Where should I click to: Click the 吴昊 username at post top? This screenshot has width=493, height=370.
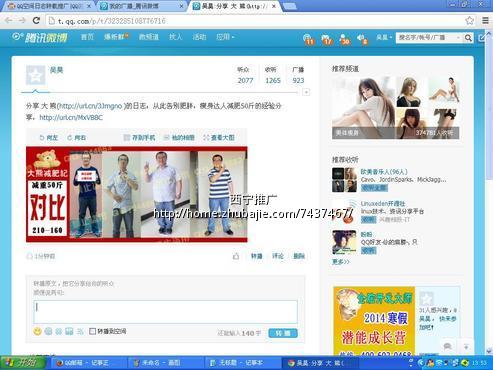click(56, 70)
